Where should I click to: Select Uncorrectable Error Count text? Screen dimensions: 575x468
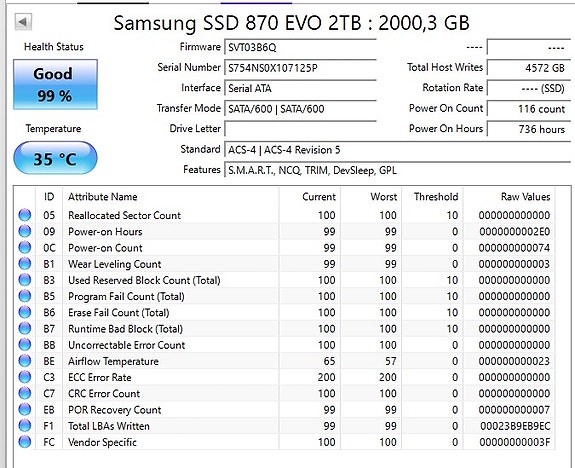pos(127,345)
